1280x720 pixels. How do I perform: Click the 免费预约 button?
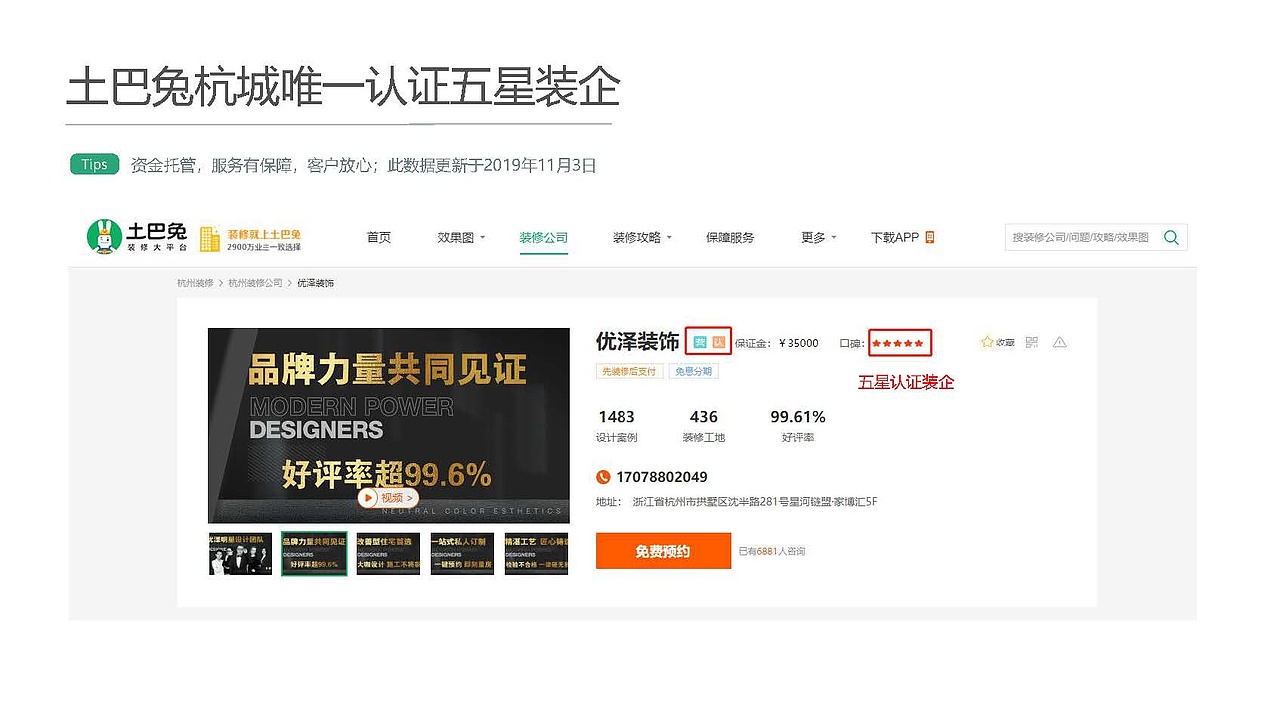(663, 551)
